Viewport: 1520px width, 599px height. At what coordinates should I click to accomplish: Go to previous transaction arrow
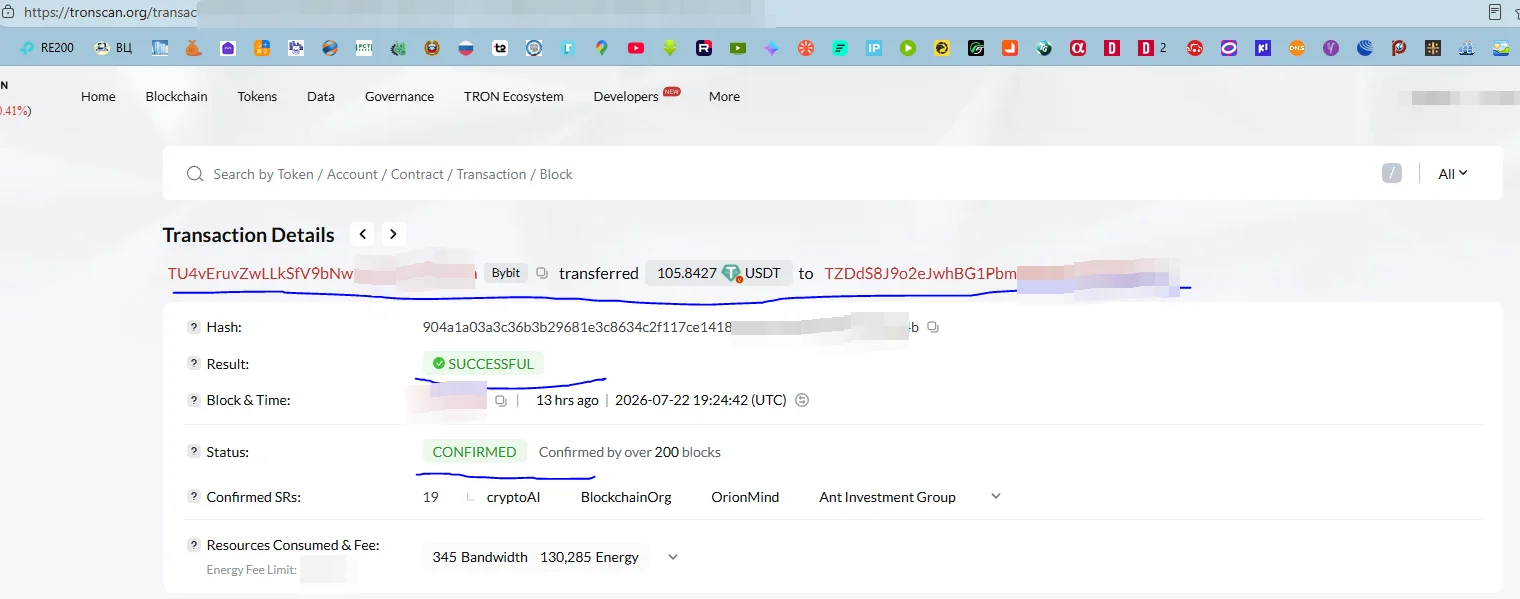pos(363,234)
